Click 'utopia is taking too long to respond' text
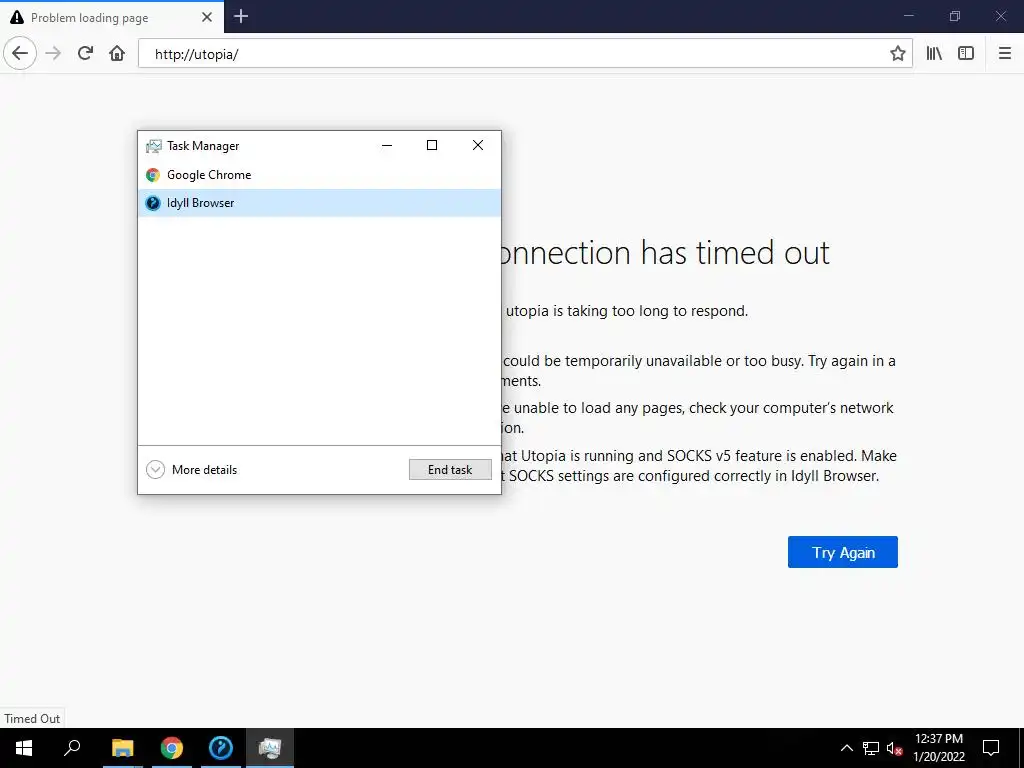 point(627,311)
